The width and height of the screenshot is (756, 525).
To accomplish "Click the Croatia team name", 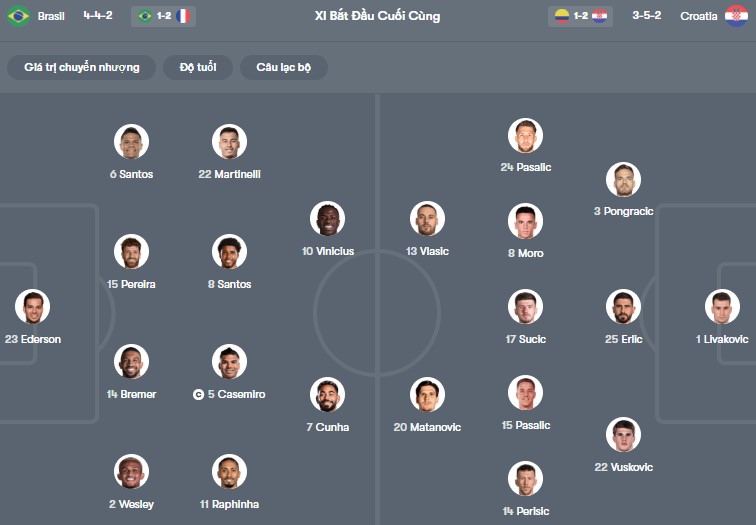I will [x=698, y=16].
